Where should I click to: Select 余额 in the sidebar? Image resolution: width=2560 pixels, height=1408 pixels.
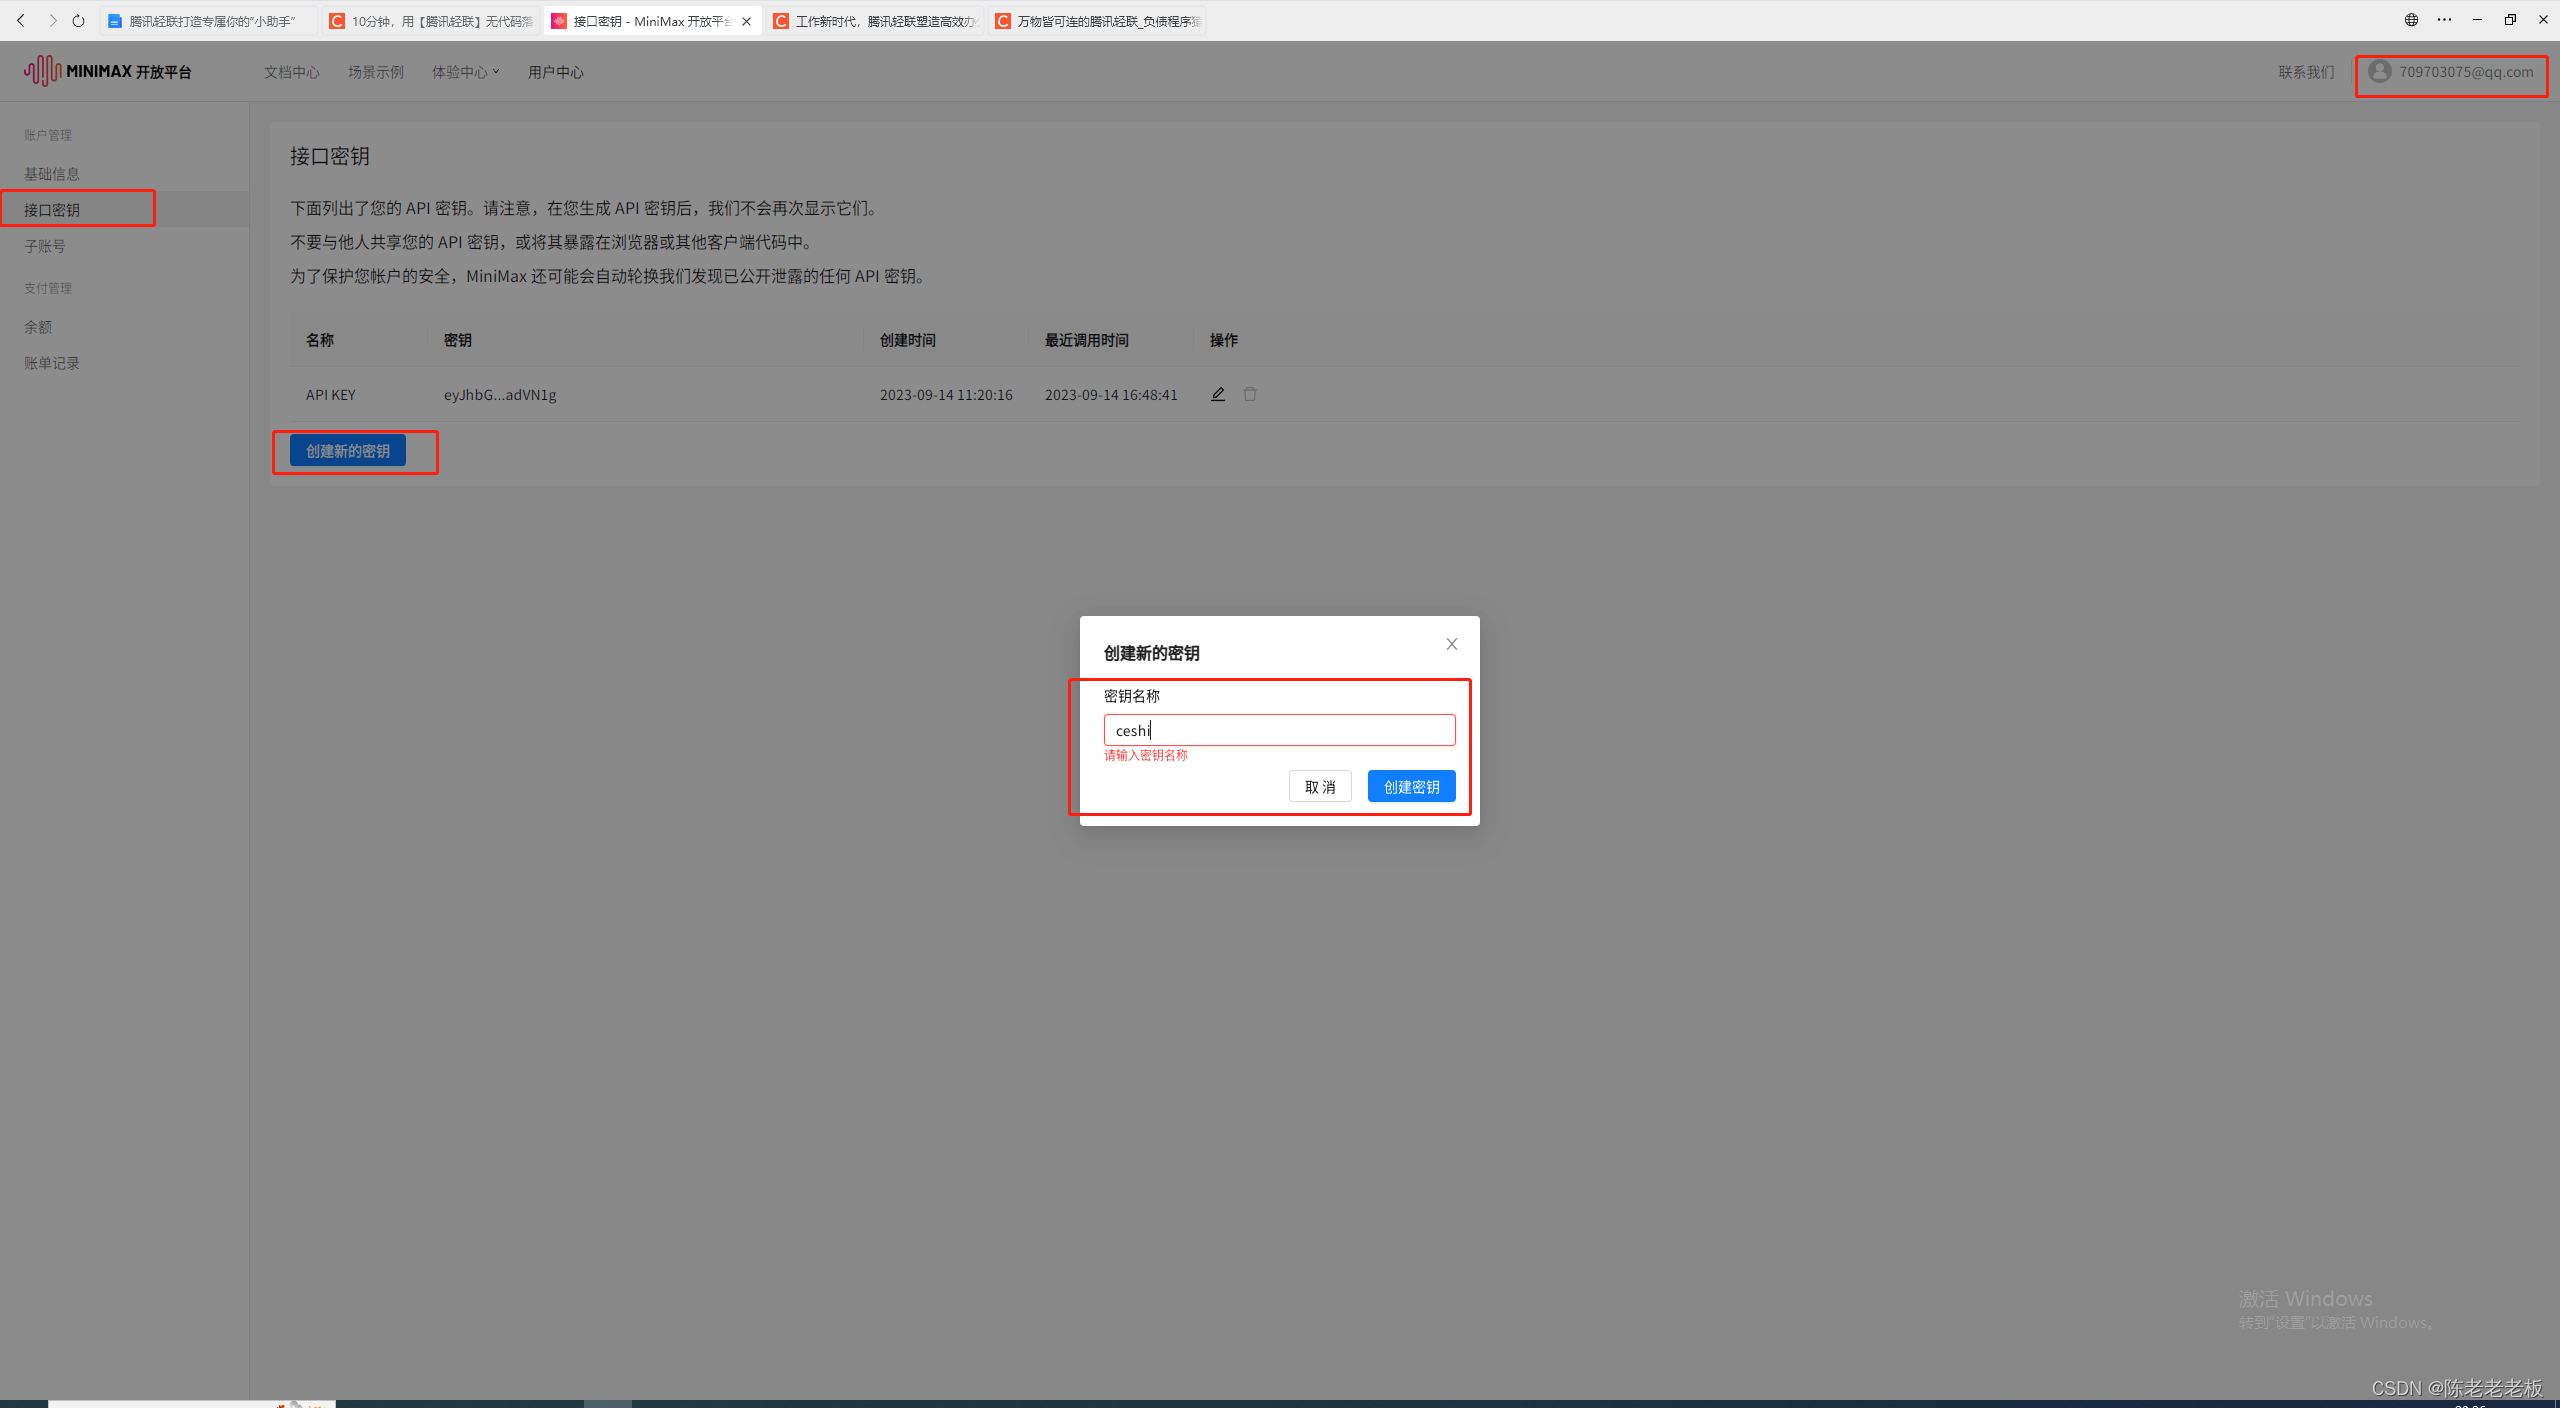[38, 327]
